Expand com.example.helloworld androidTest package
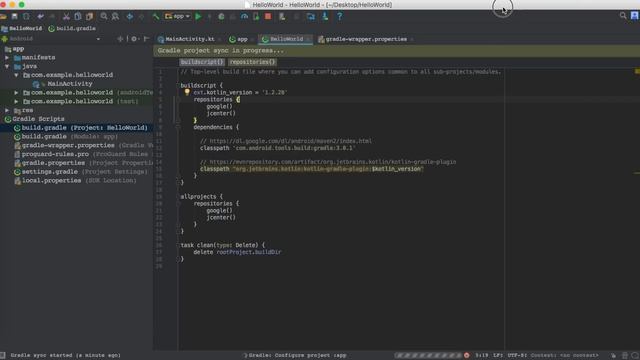The height and width of the screenshot is (360, 640). tap(16, 93)
